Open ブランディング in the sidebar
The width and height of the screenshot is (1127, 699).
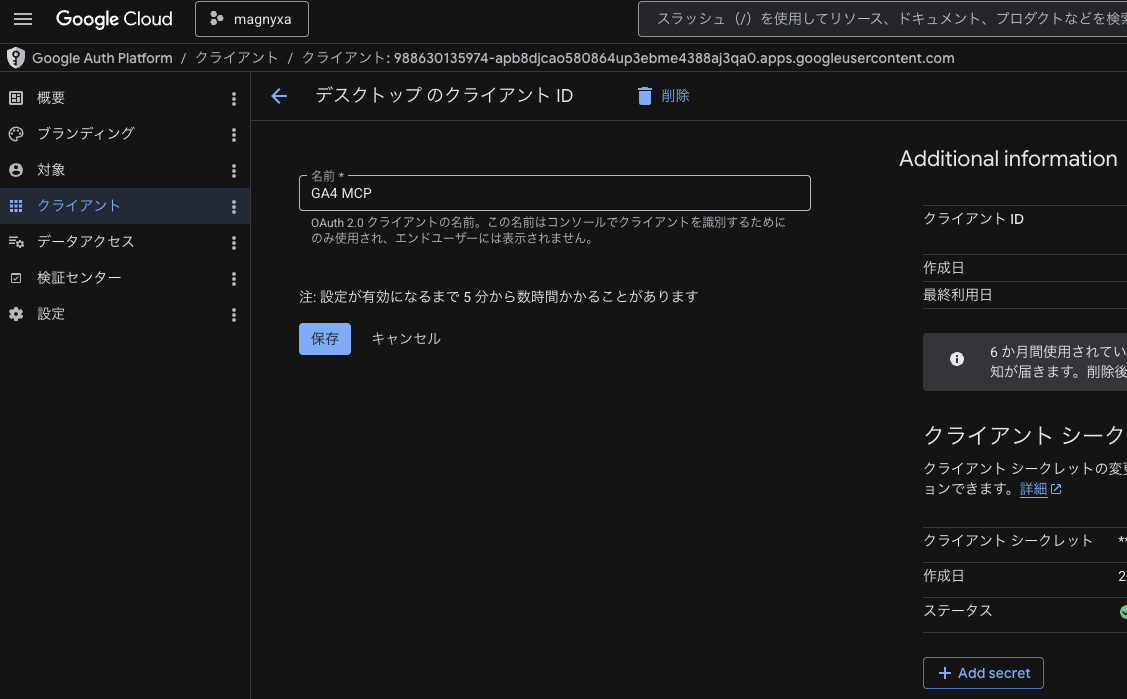click(85, 134)
